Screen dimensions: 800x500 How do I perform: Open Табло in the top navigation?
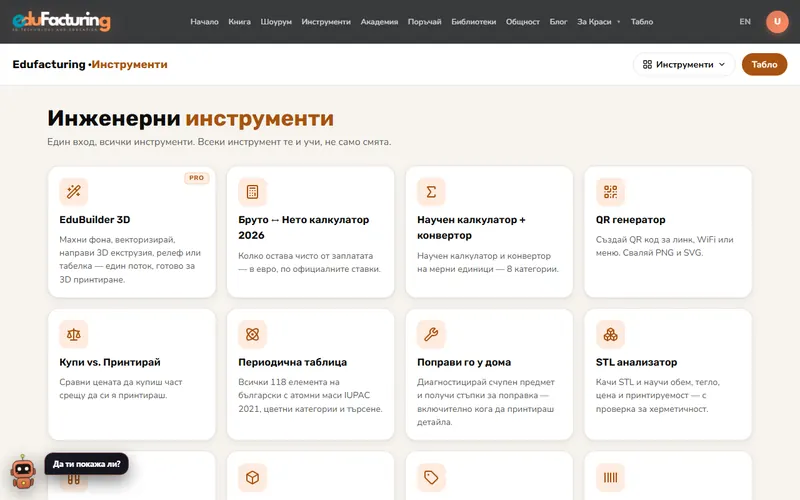(642, 21)
